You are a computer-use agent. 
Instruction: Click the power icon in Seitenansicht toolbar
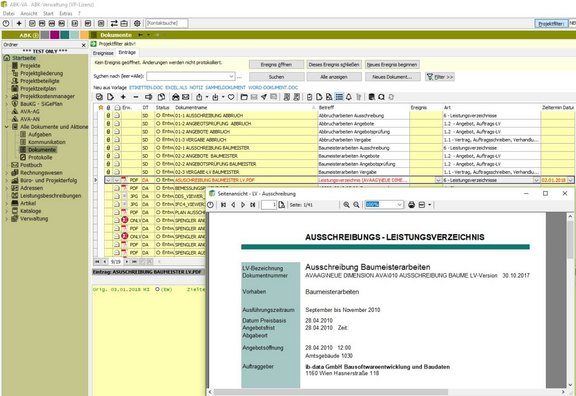(x=210, y=205)
